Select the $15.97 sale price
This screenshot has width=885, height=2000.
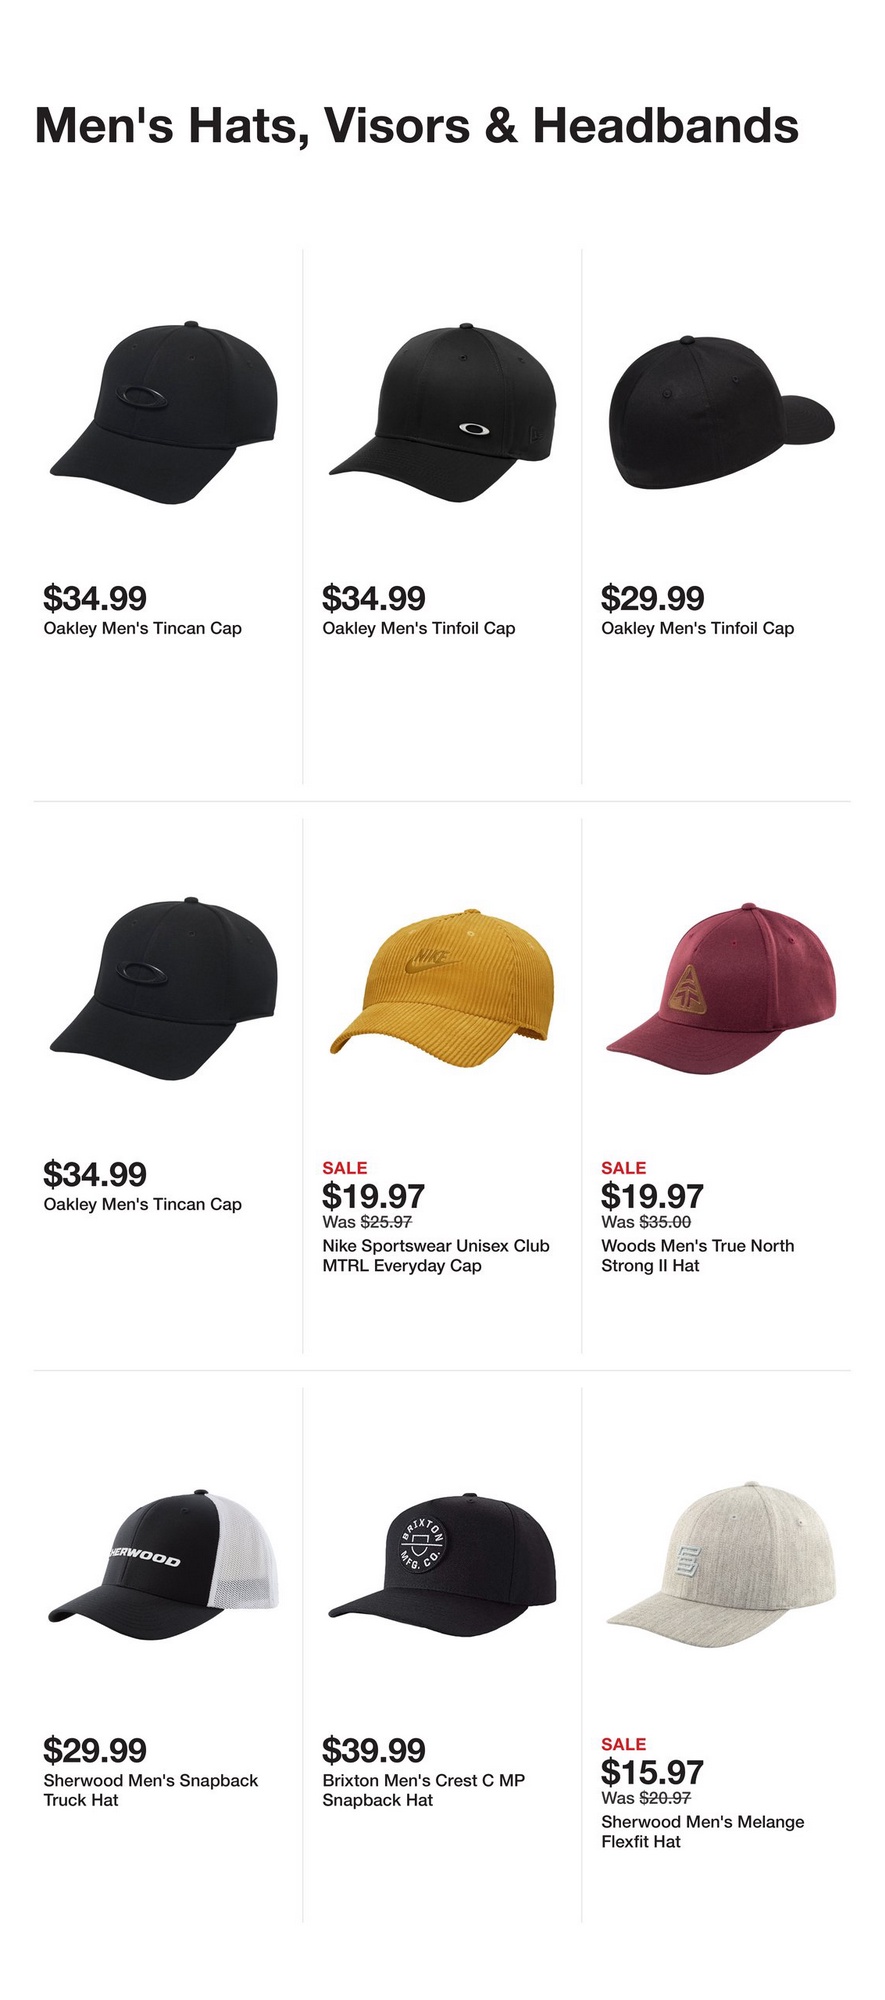[x=652, y=1772]
